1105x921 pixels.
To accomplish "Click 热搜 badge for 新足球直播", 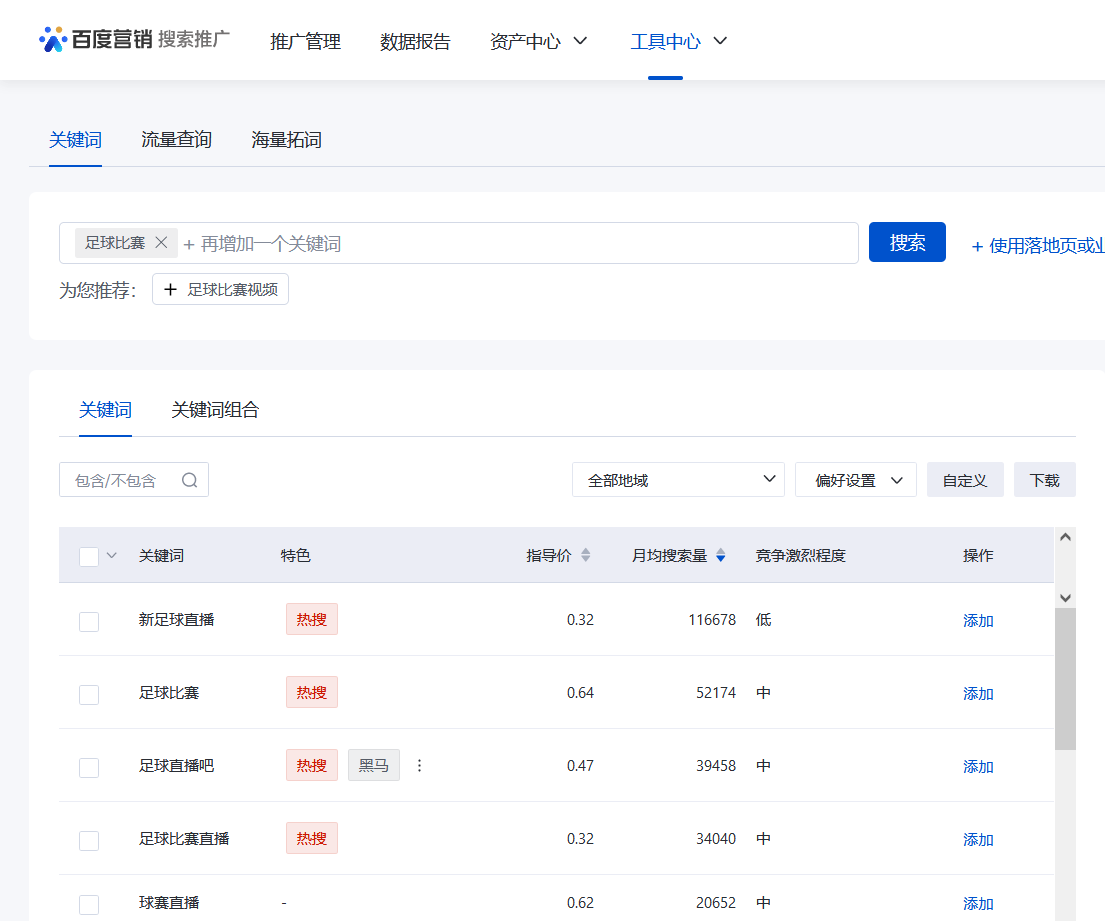I will tap(311, 619).
